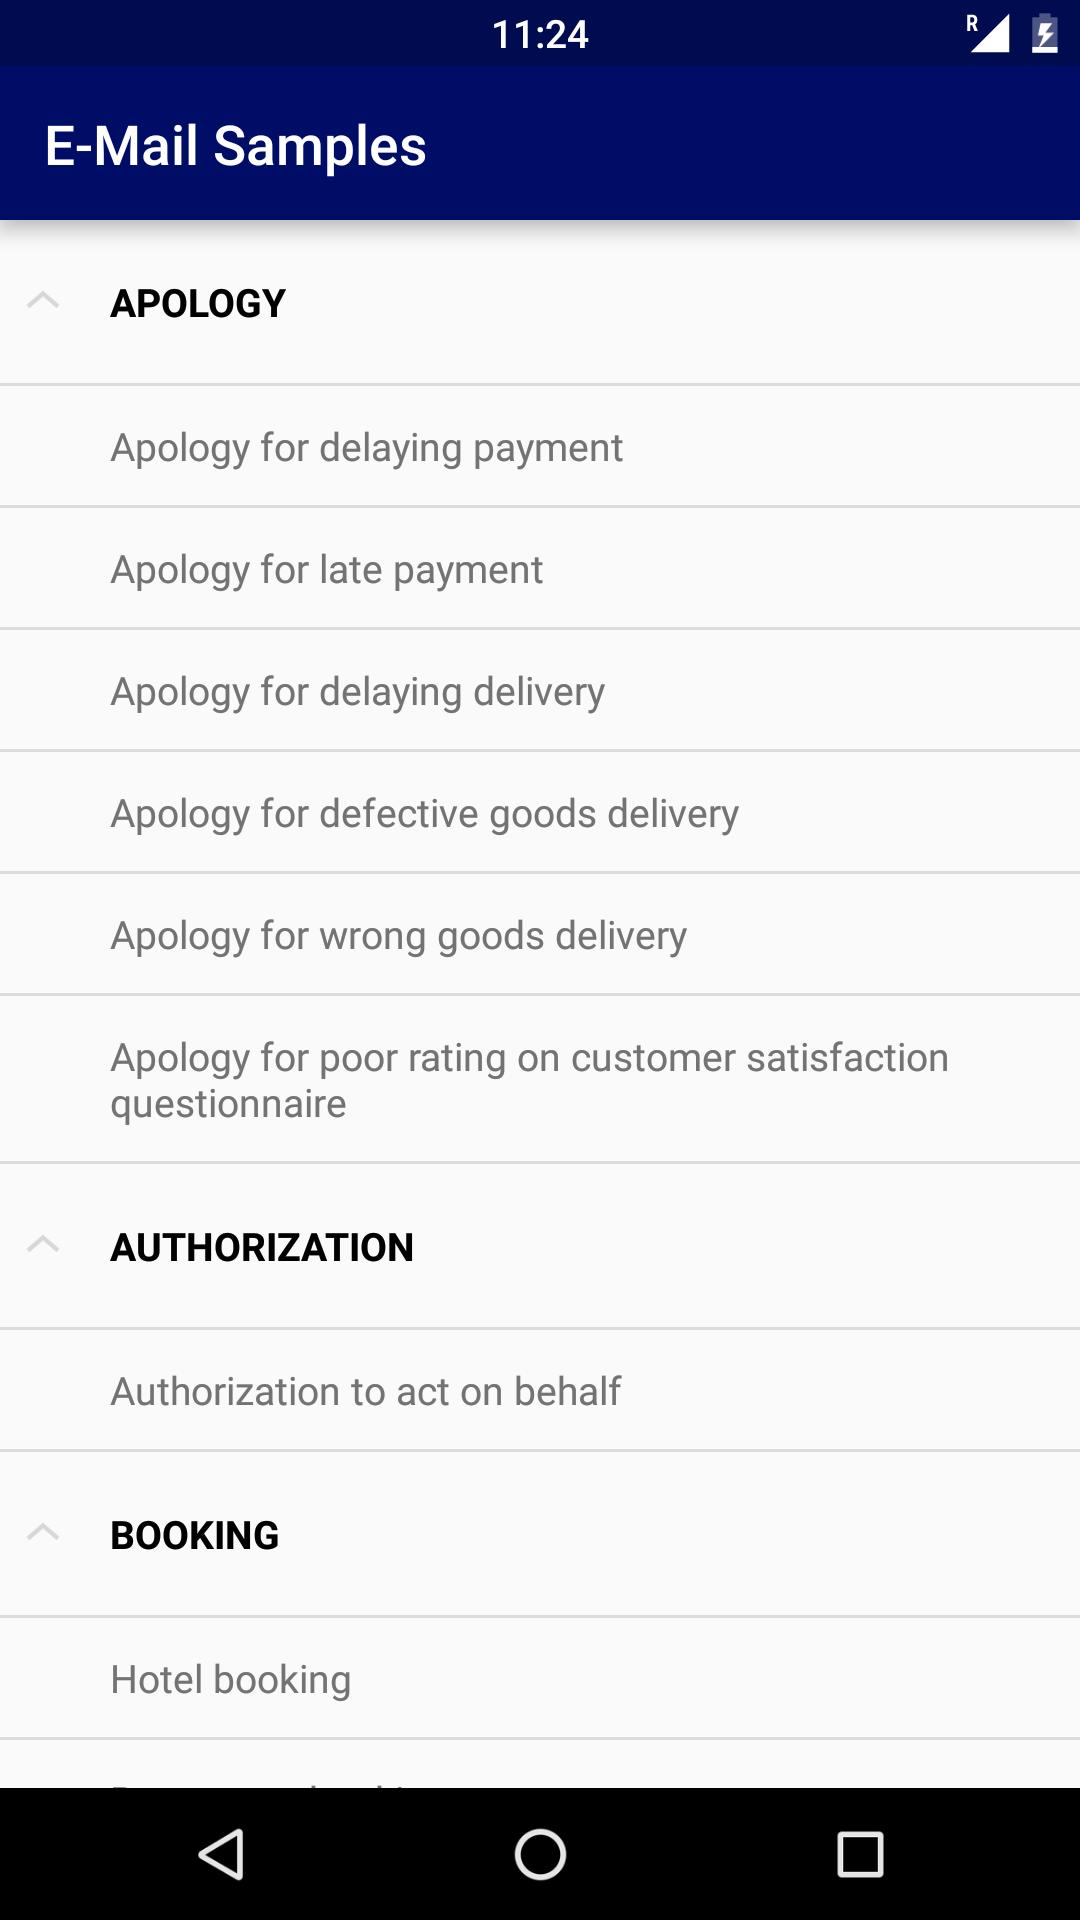The width and height of the screenshot is (1080, 1920).
Task: Tap the battery charging status icon
Action: tap(1044, 34)
